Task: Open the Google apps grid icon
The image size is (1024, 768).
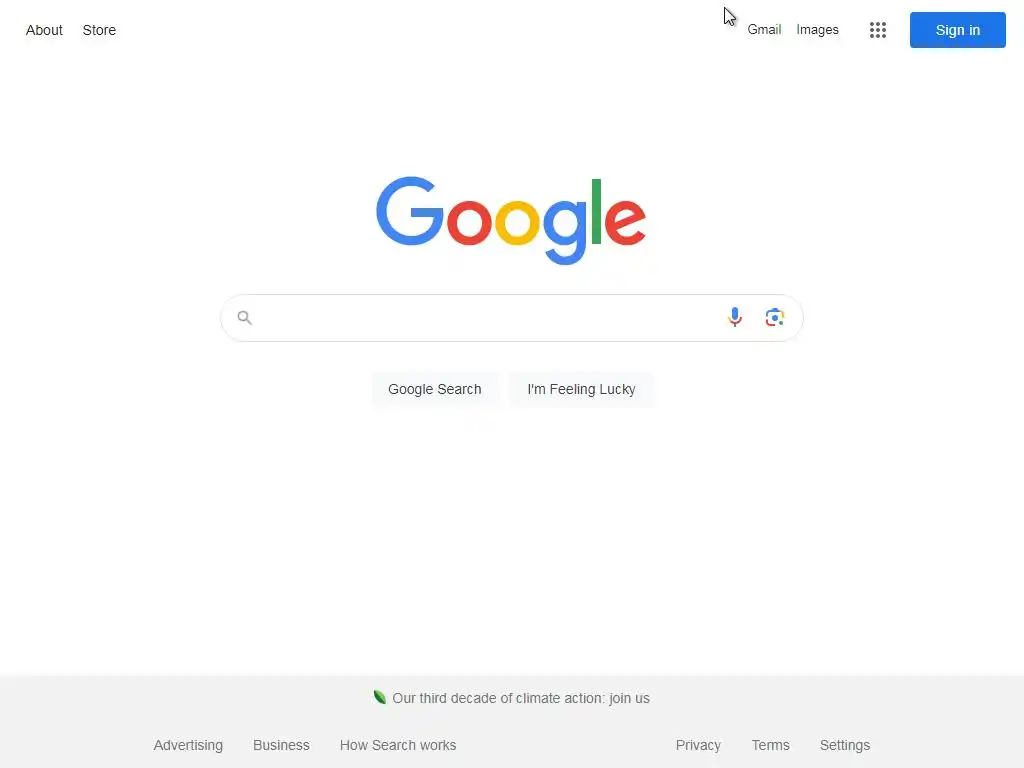Action: [x=878, y=30]
